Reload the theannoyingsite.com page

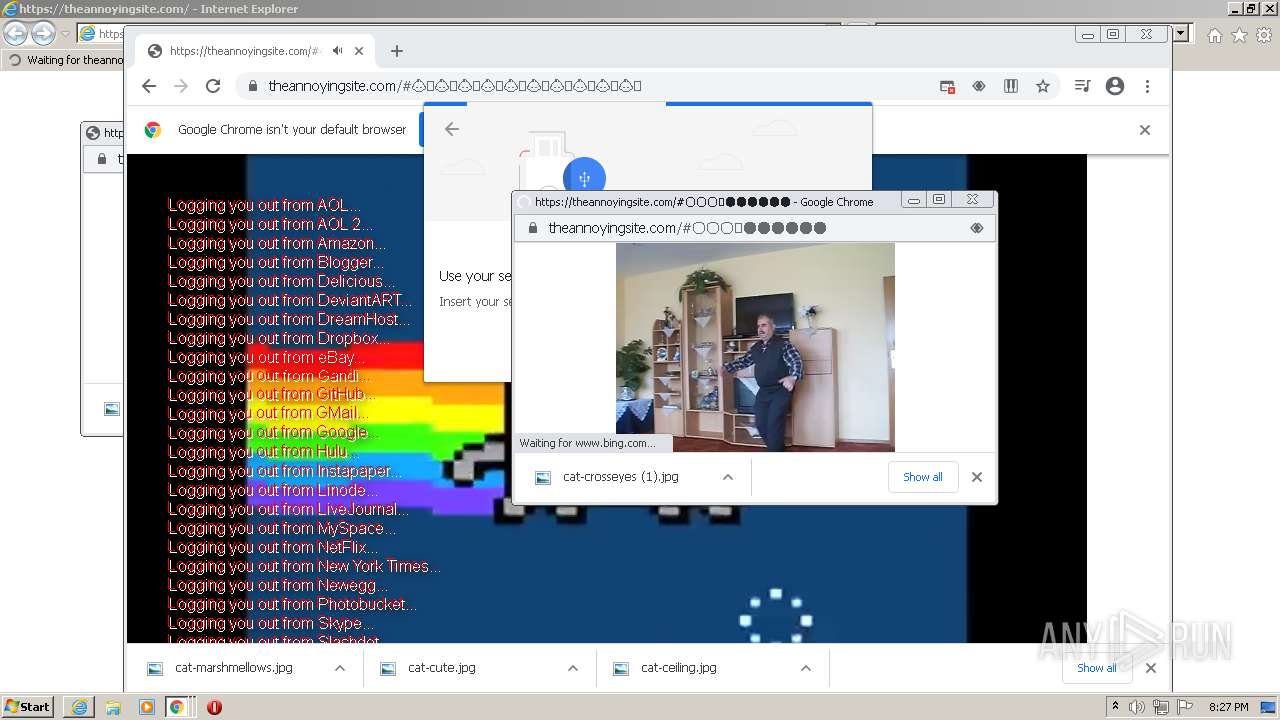click(x=213, y=86)
